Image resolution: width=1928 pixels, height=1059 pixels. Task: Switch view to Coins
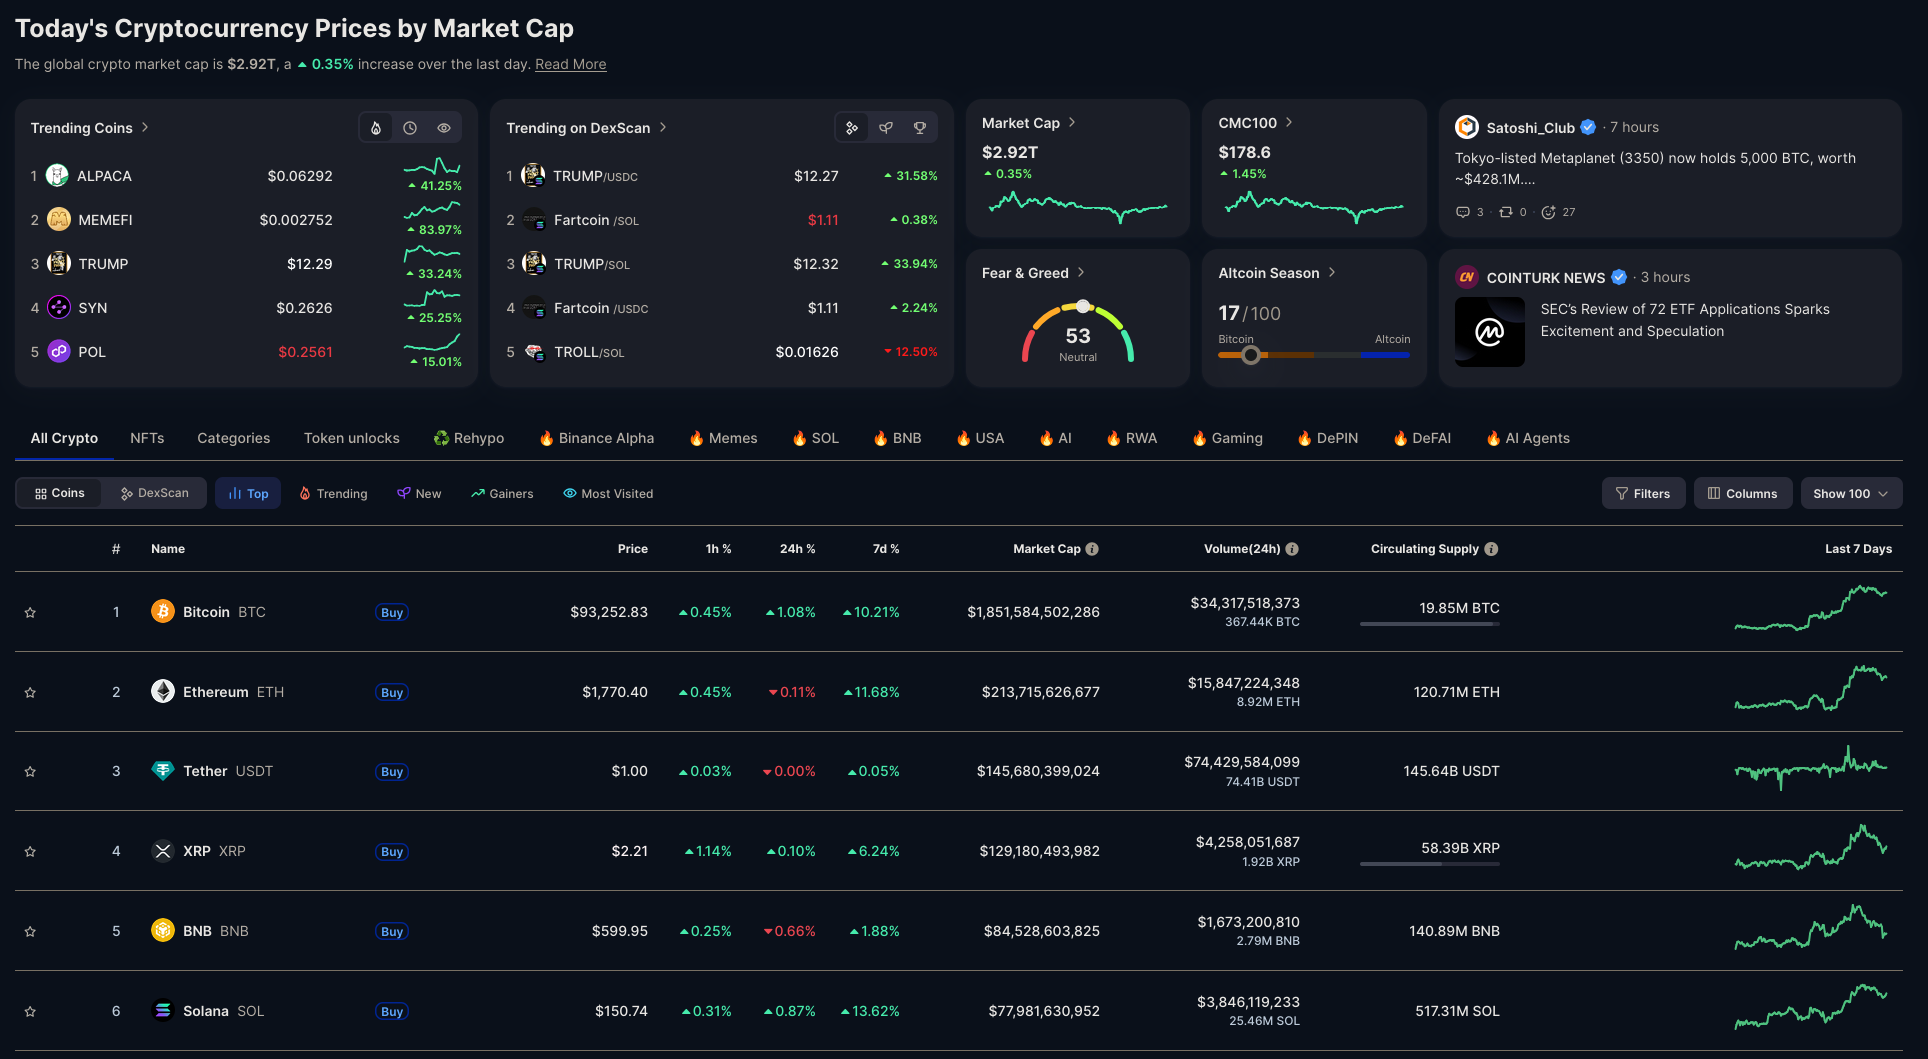tap(60, 493)
